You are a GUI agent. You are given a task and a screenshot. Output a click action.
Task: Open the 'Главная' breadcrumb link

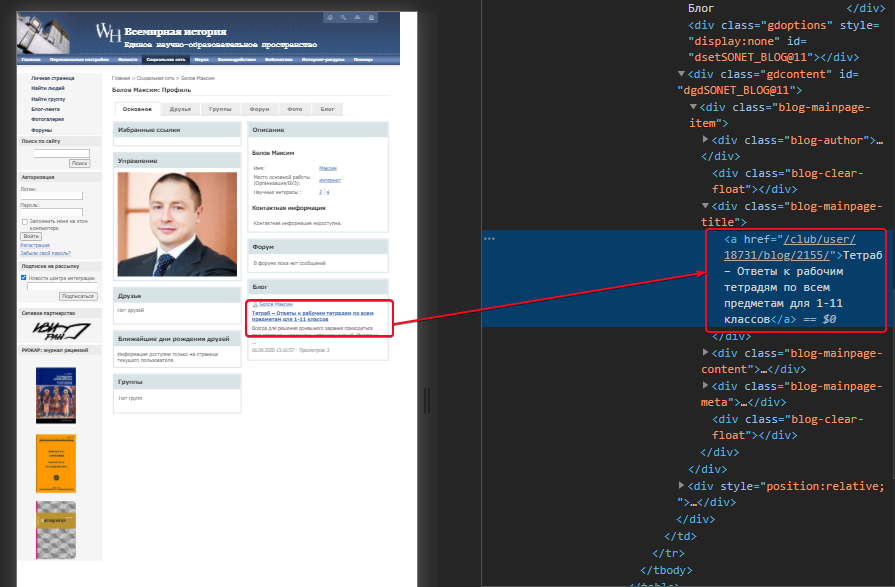click(121, 78)
